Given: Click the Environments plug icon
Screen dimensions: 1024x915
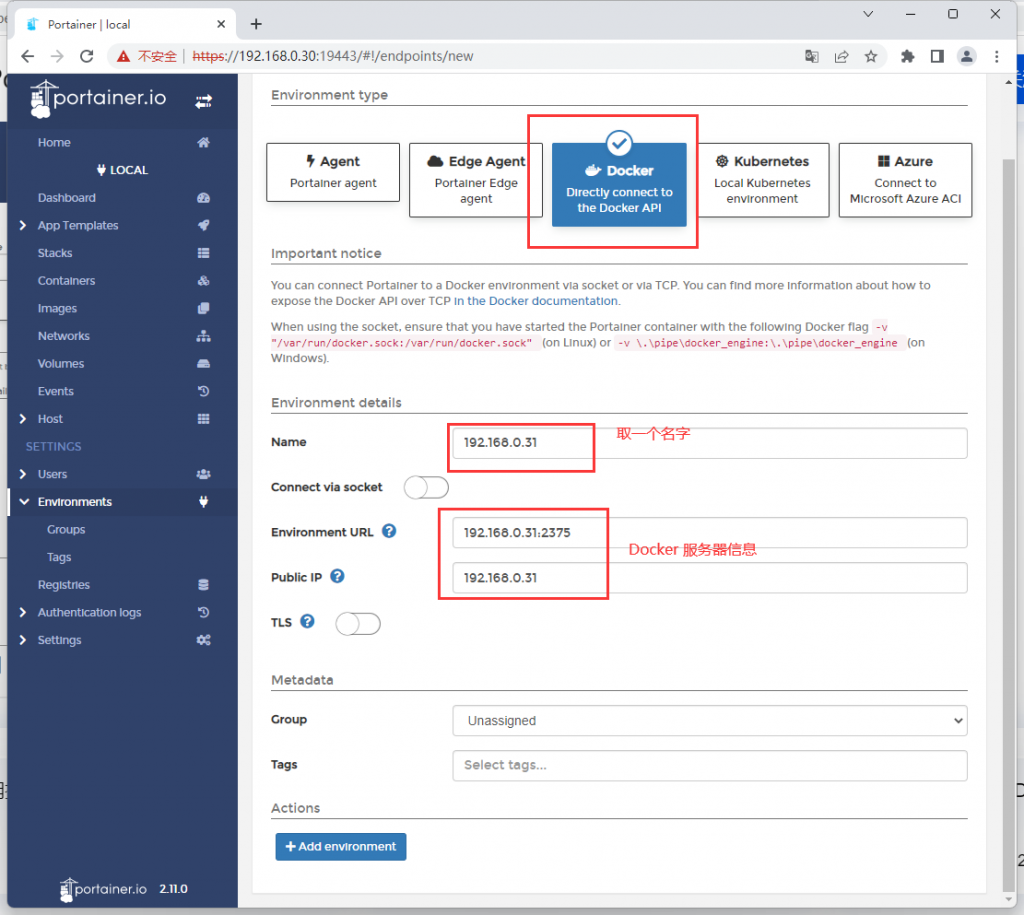Looking at the screenshot, I should pyautogui.click(x=203, y=502).
